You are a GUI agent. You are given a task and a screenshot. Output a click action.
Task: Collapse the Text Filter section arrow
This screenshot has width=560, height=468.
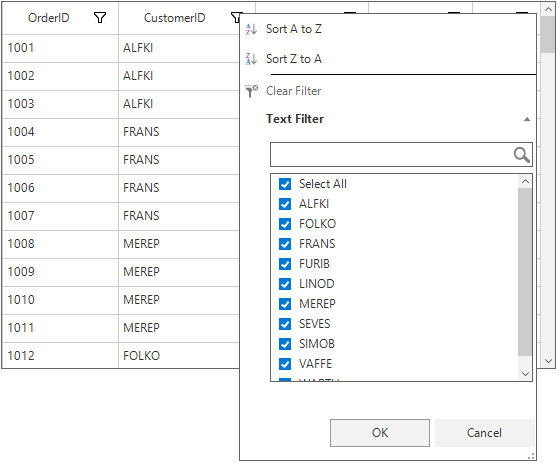[x=527, y=119]
